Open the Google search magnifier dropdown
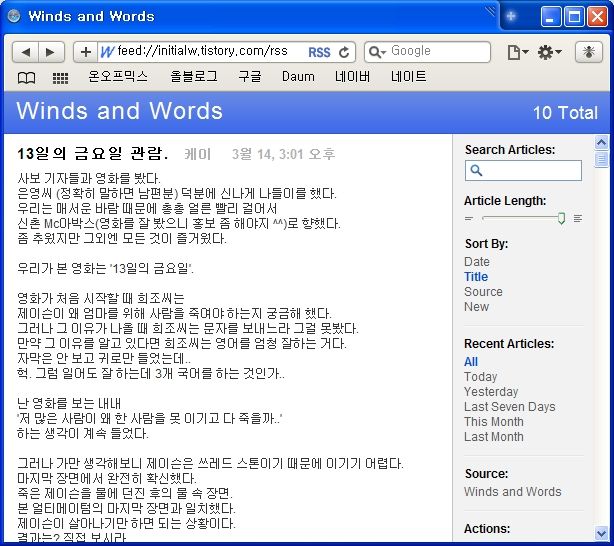This screenshot has width=614, height=546. click(377, 52)
